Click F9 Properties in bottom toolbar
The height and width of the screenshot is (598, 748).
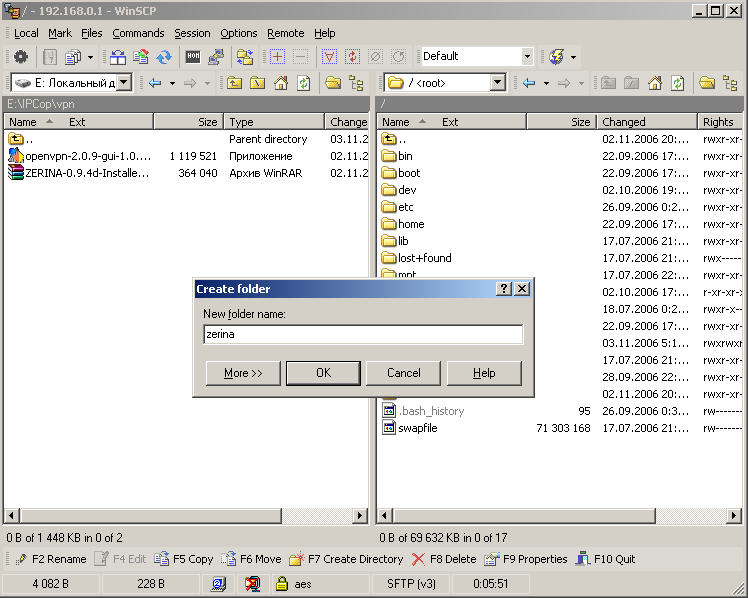(526, 559)
